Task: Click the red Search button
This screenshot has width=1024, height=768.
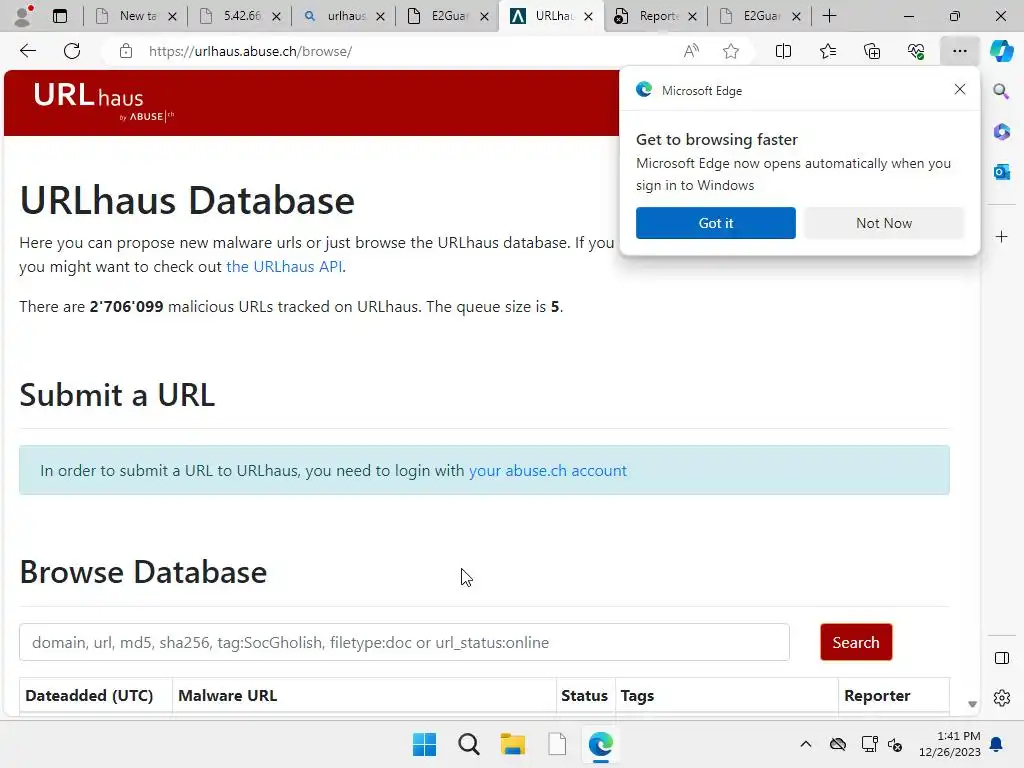Action: 856,643
